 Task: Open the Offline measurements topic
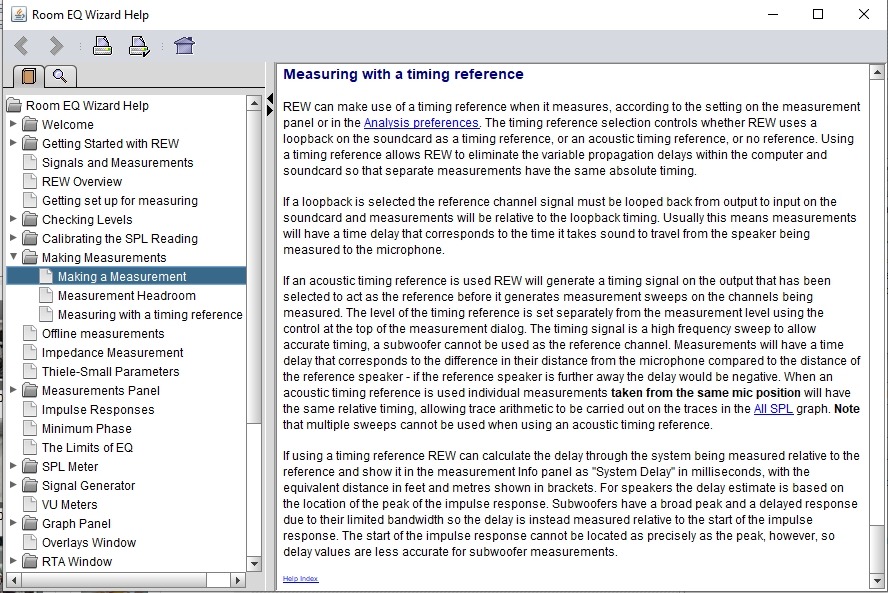click(x=103, y=334)
